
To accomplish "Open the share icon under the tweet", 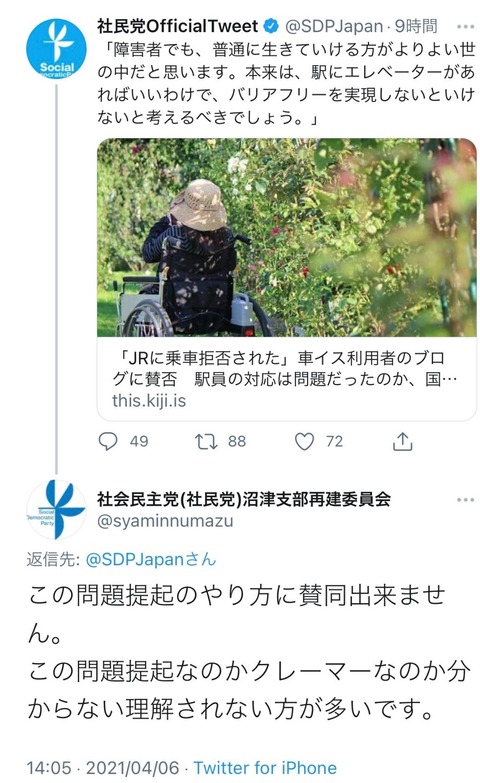I will click(403, 441).
